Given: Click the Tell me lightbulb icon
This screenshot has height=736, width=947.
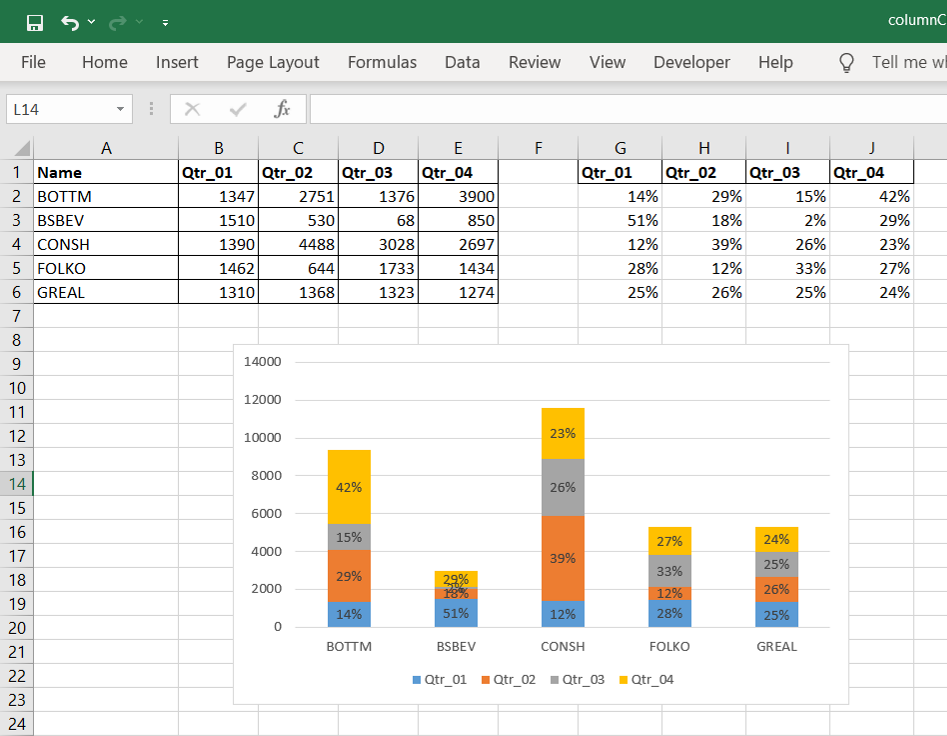Looking at the screenshot, I should click(847, 63).
